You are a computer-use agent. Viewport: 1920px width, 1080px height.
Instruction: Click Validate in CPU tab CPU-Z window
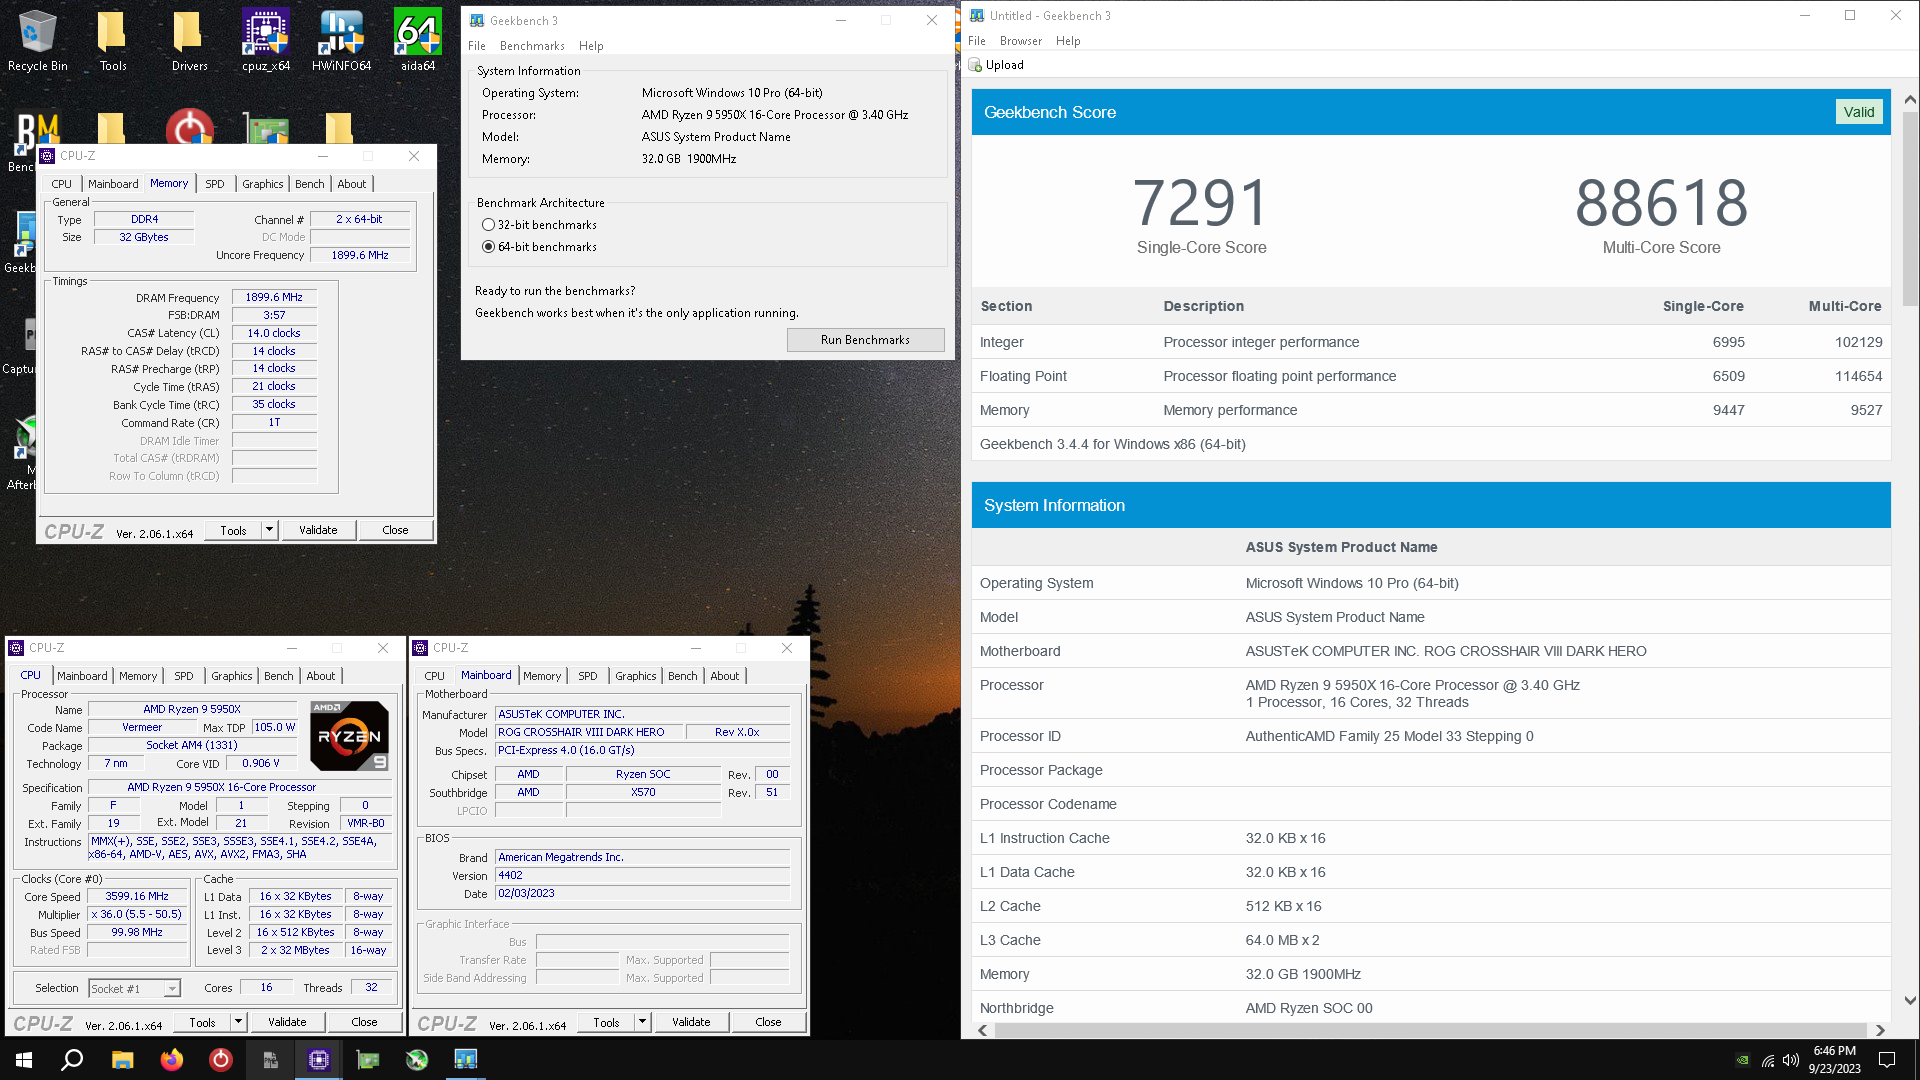[287, 1022]
